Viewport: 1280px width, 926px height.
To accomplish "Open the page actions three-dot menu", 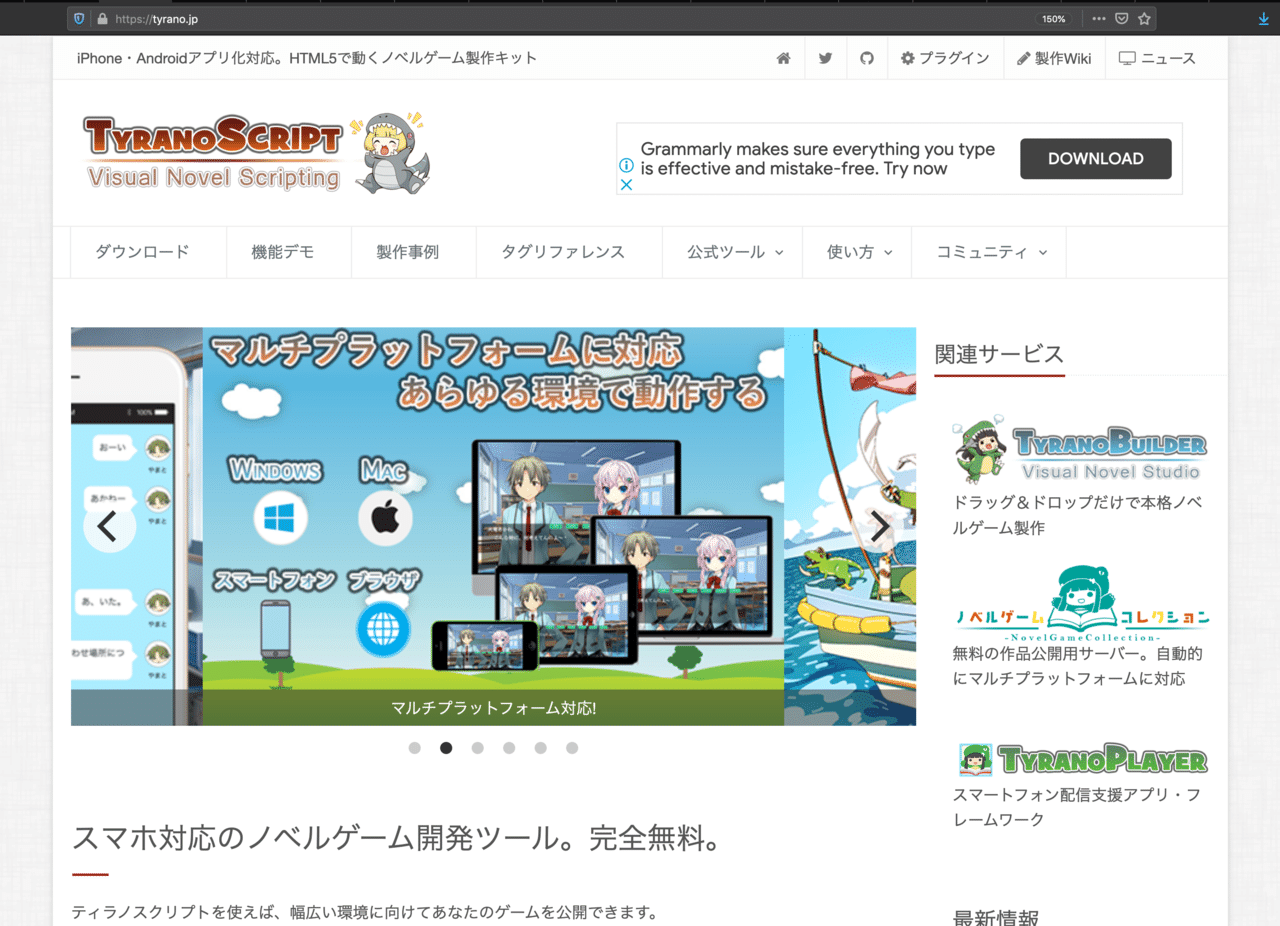I will (1099, 18).
